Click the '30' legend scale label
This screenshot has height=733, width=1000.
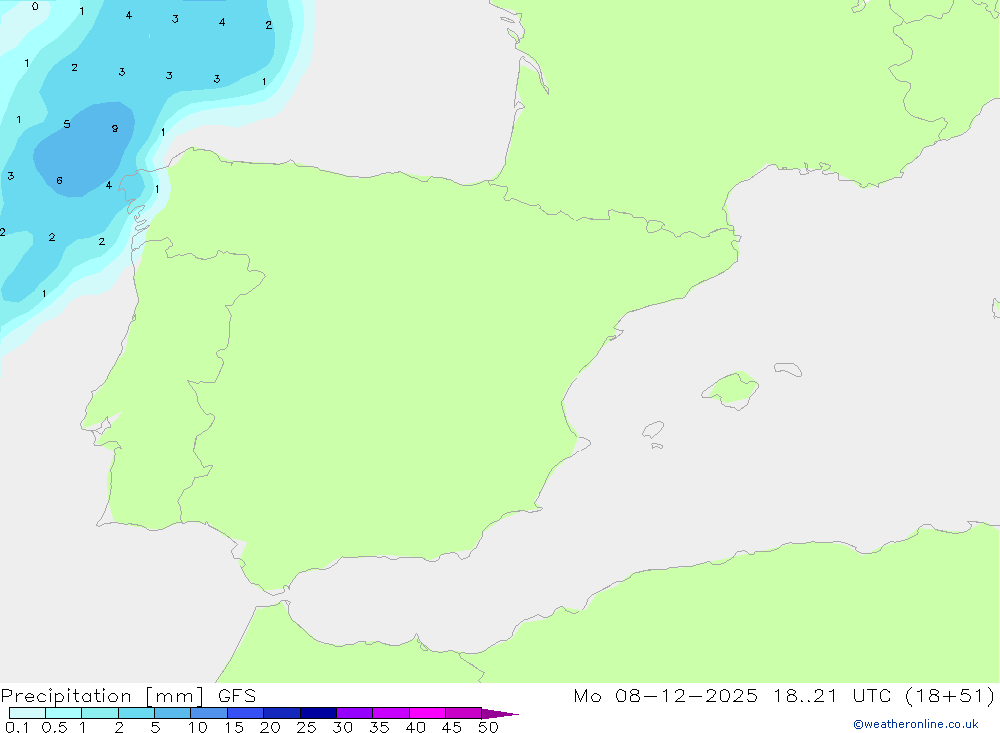point(343,727)
